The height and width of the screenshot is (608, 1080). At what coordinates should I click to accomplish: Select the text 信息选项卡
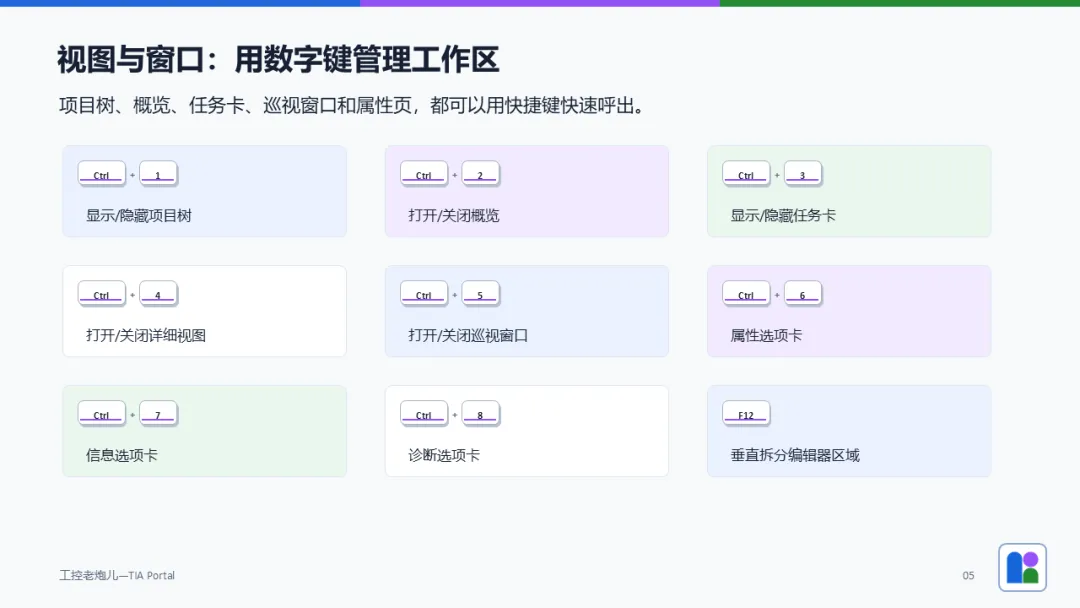(x=121, y=455)
